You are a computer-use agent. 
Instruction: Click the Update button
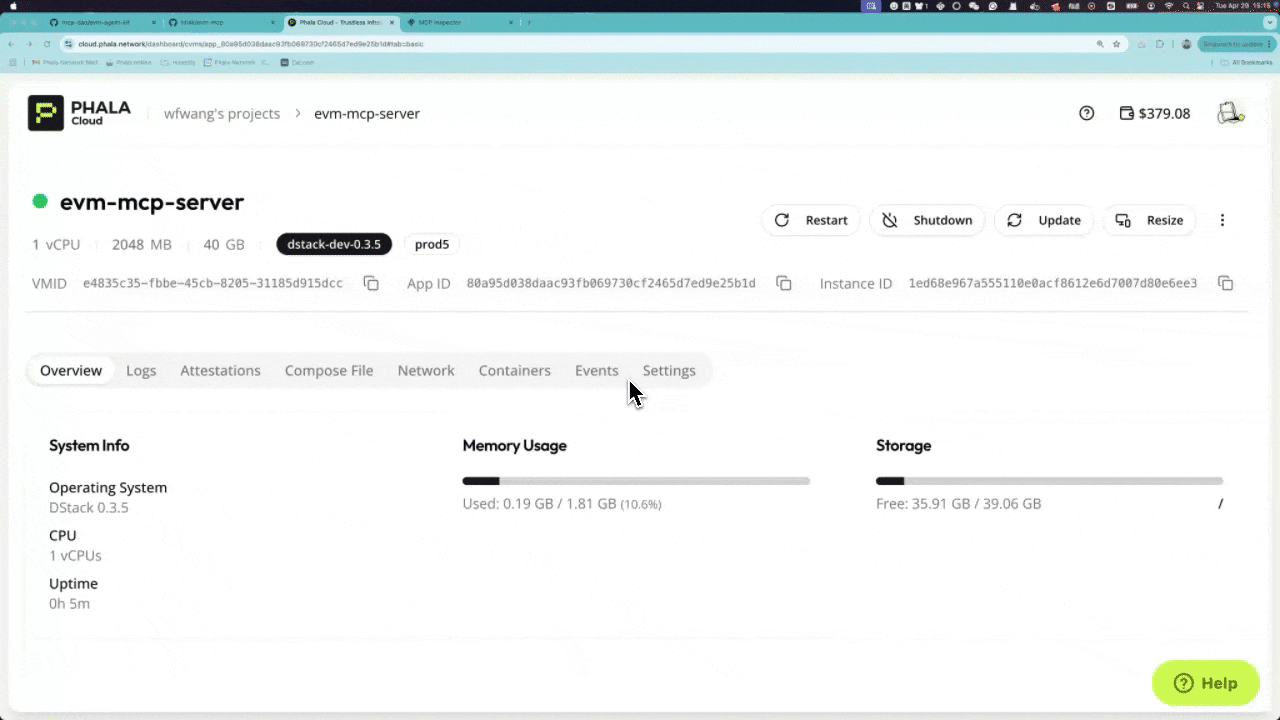[1044, 220]
